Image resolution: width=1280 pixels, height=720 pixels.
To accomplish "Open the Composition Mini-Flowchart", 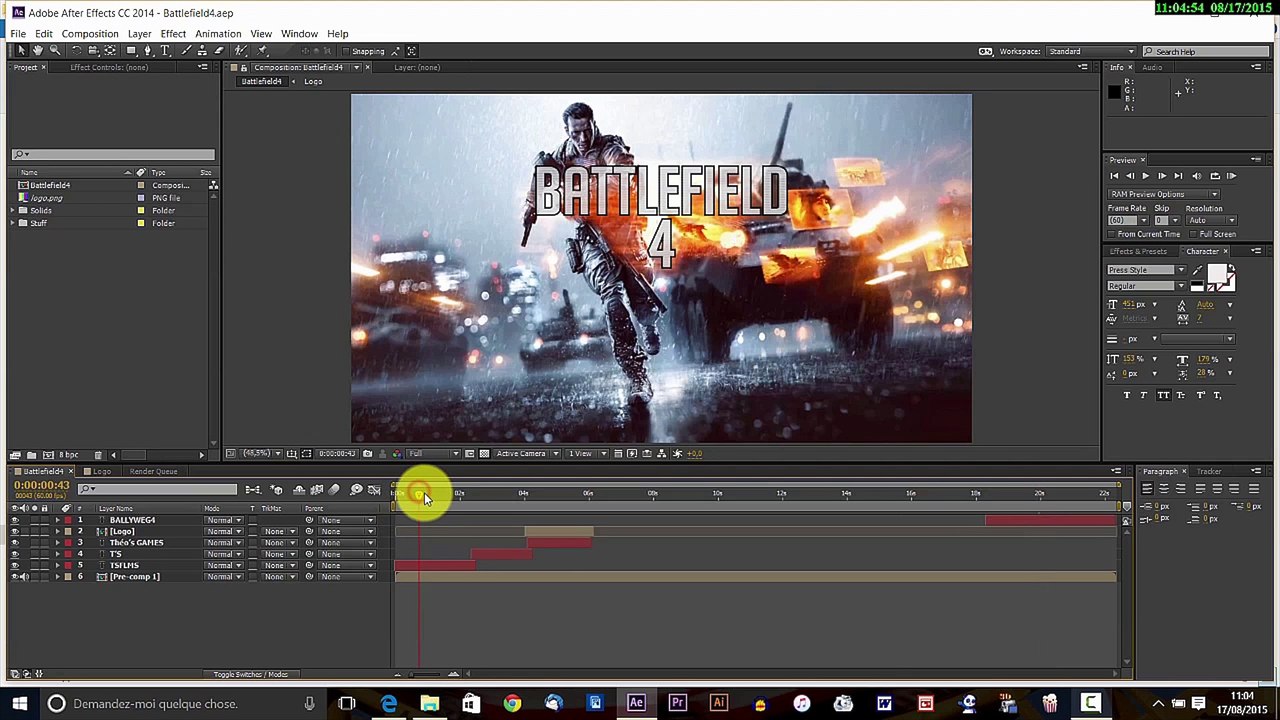I will coord(253,489).
